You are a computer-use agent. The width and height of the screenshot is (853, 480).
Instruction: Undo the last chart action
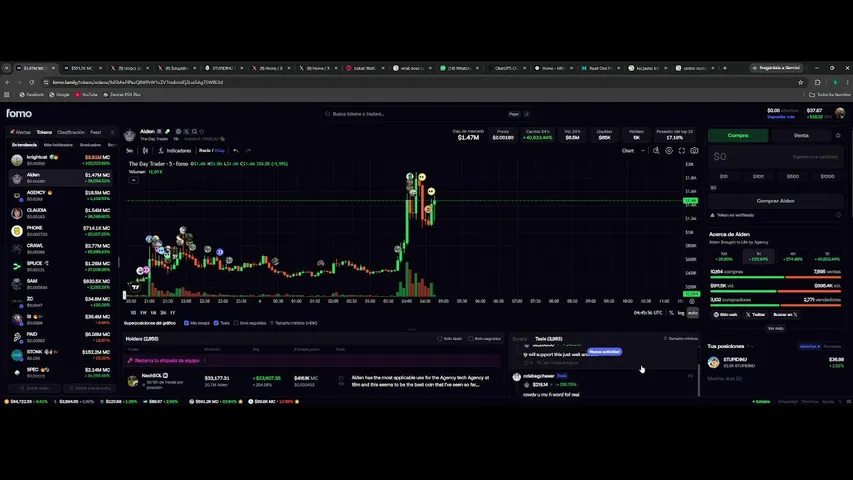(236, 151)
